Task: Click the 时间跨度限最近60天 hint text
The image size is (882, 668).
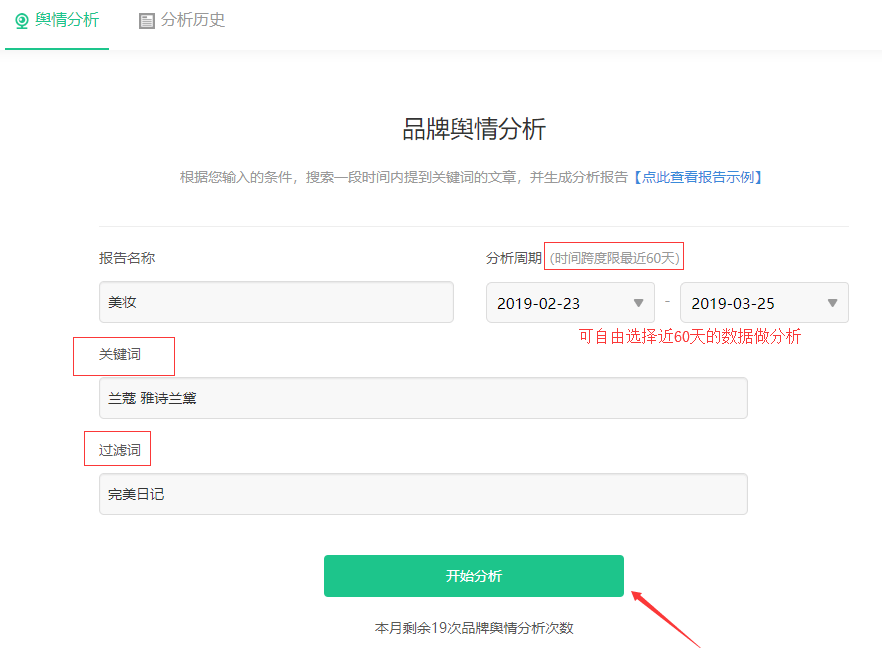Action: click(614, 258)
